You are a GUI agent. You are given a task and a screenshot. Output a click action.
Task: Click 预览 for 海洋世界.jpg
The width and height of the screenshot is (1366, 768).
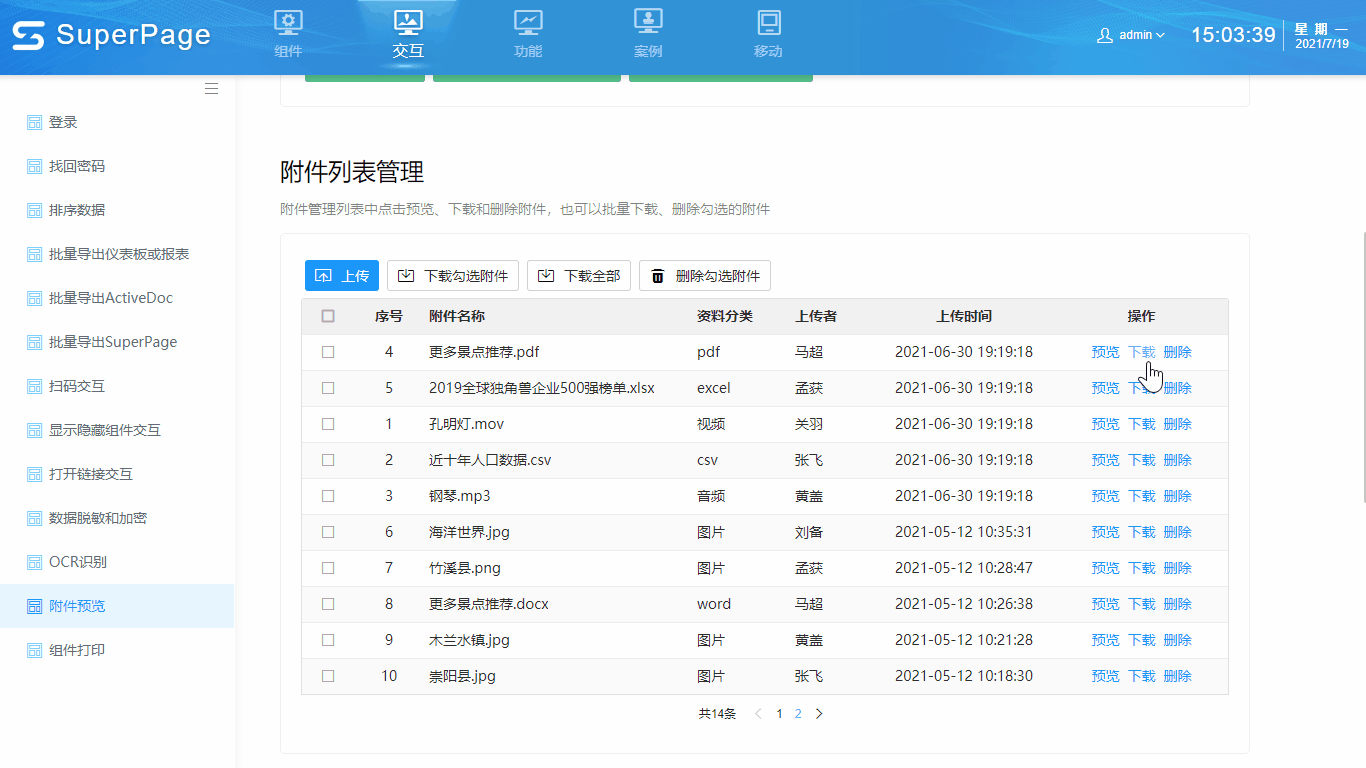point(1105,531)
